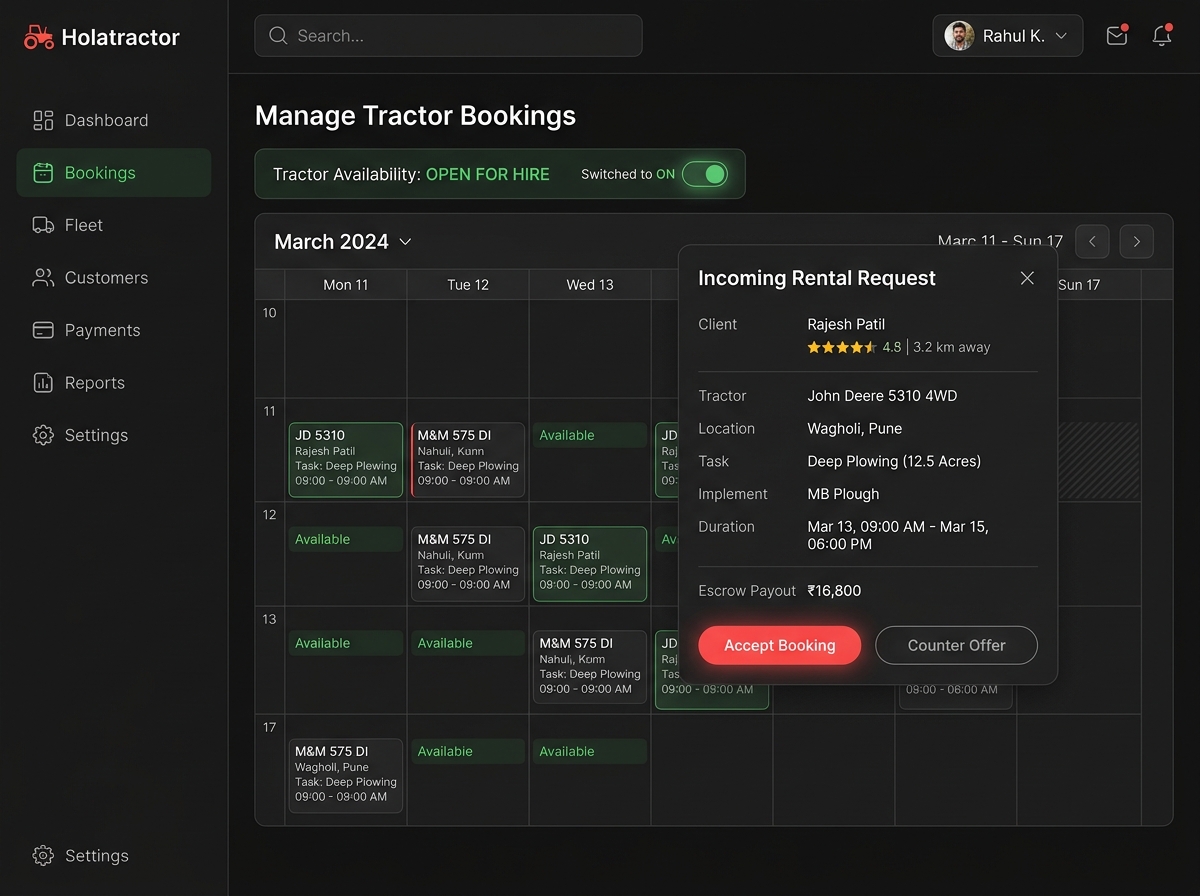Click the 4.8 star rating of Rajesh Patil
This screenshot has width=1200, height=896.
pos(854,347)
